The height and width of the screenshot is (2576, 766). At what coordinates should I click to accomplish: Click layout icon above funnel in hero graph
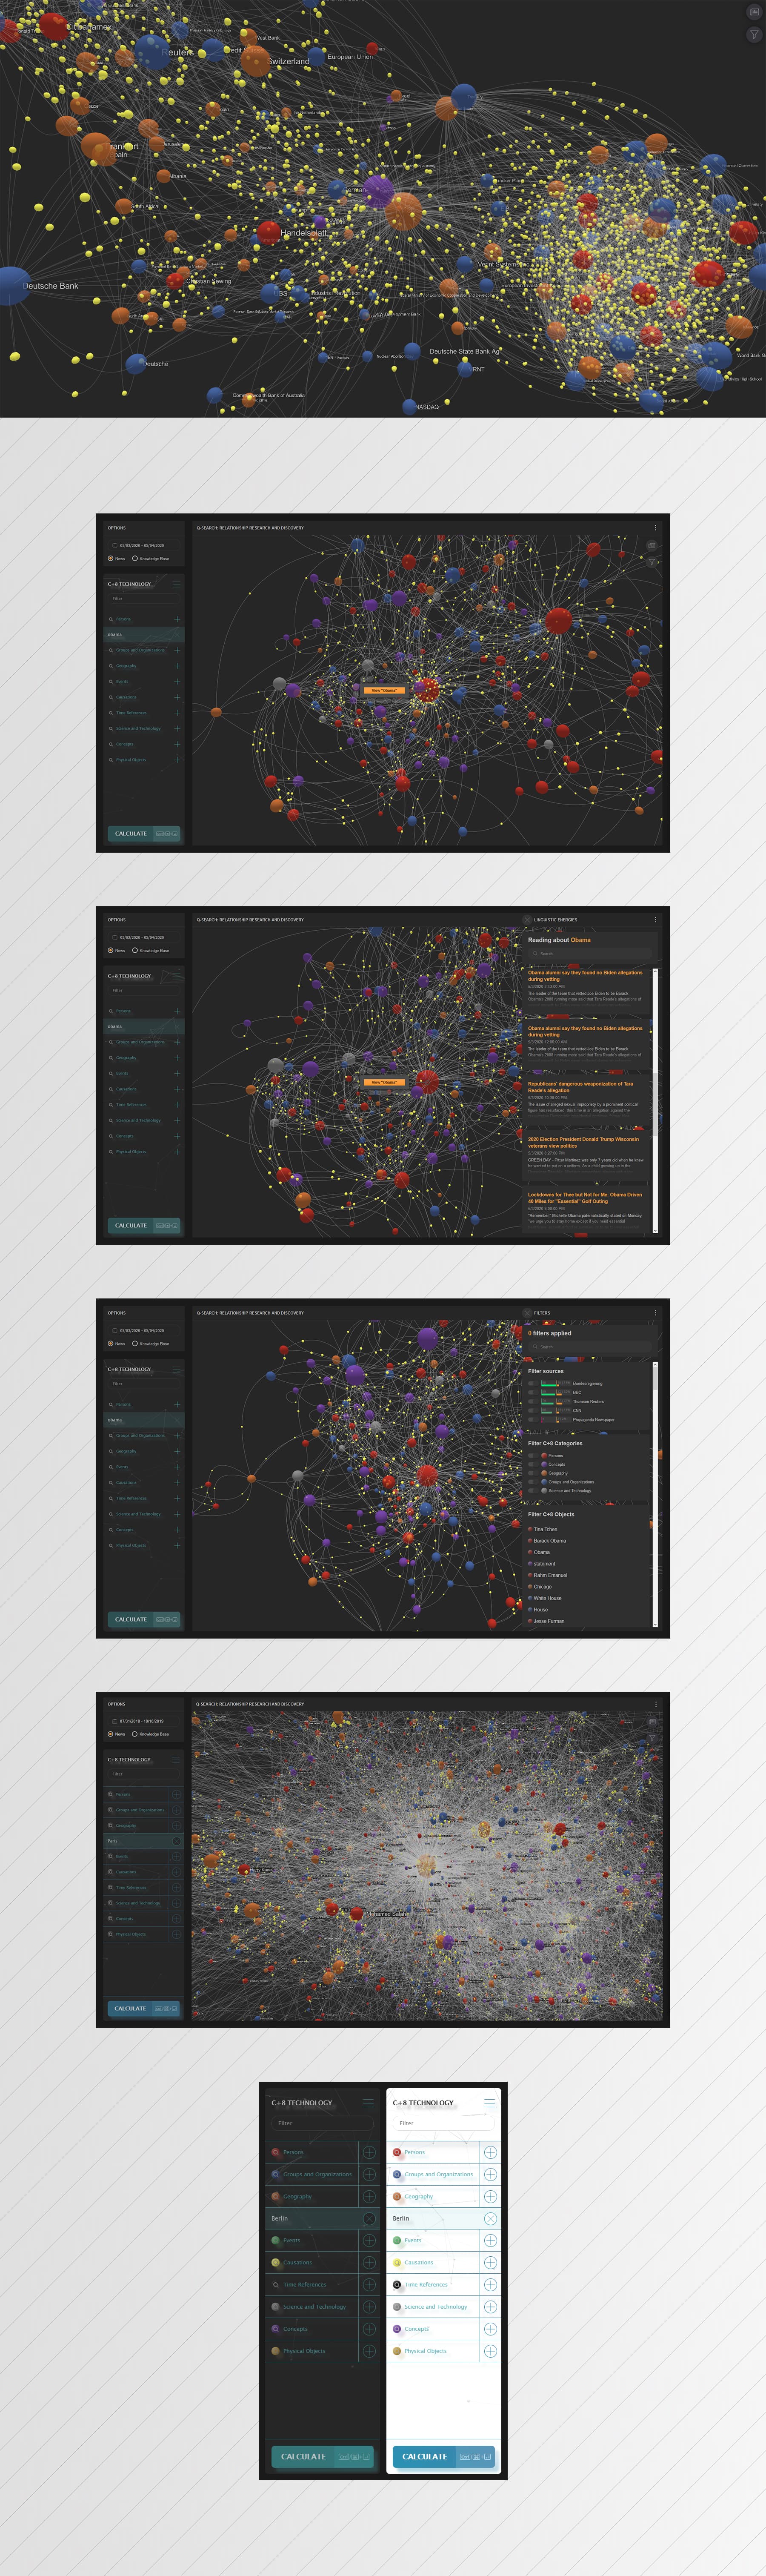pyautogui.click(x=754, y=12)
